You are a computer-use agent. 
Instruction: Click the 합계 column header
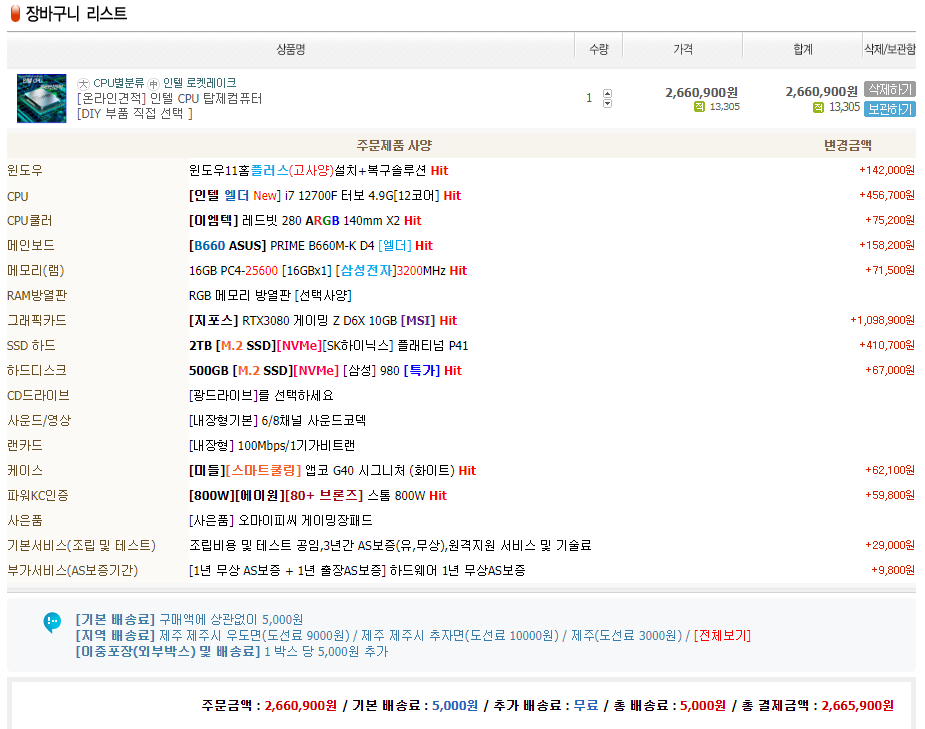(x=803, y=50)
